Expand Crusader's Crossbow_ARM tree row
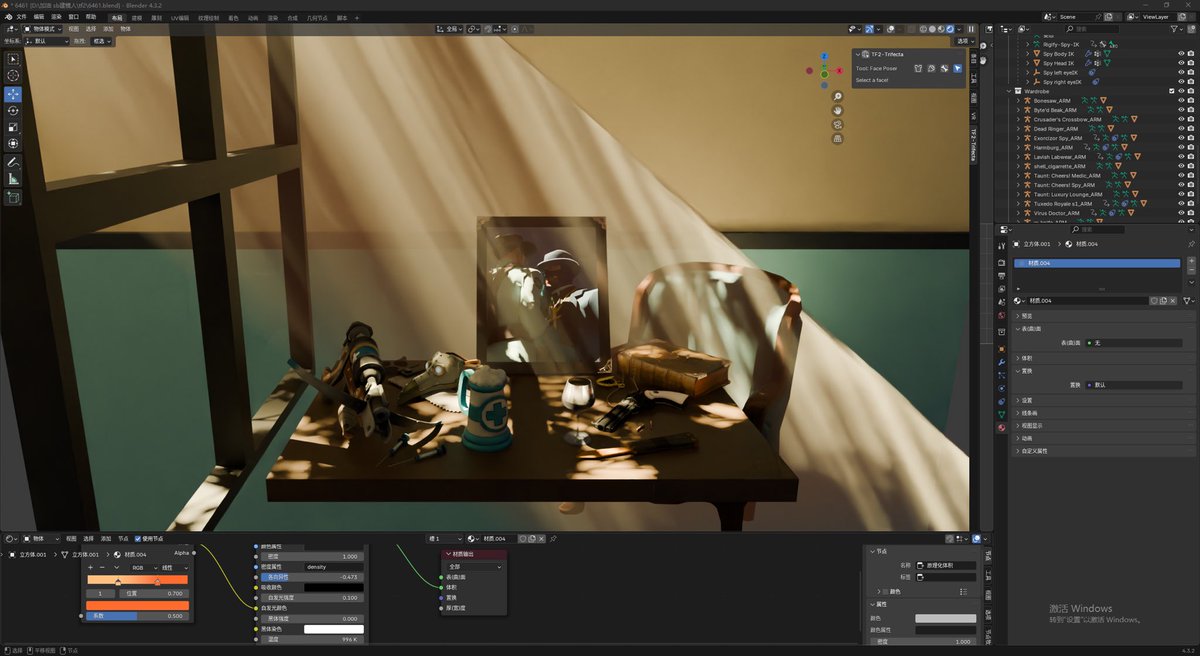1200x656 pixels. [1018, 119]
